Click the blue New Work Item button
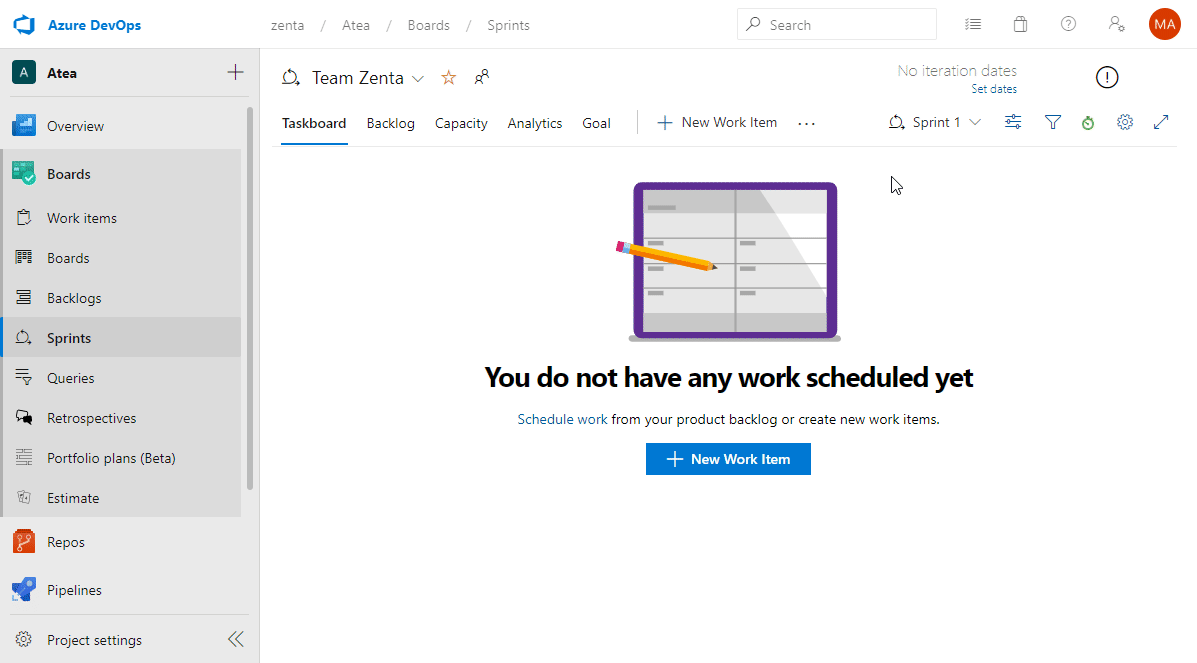The height and width of the screenshot is (663, 1197). 728,459
